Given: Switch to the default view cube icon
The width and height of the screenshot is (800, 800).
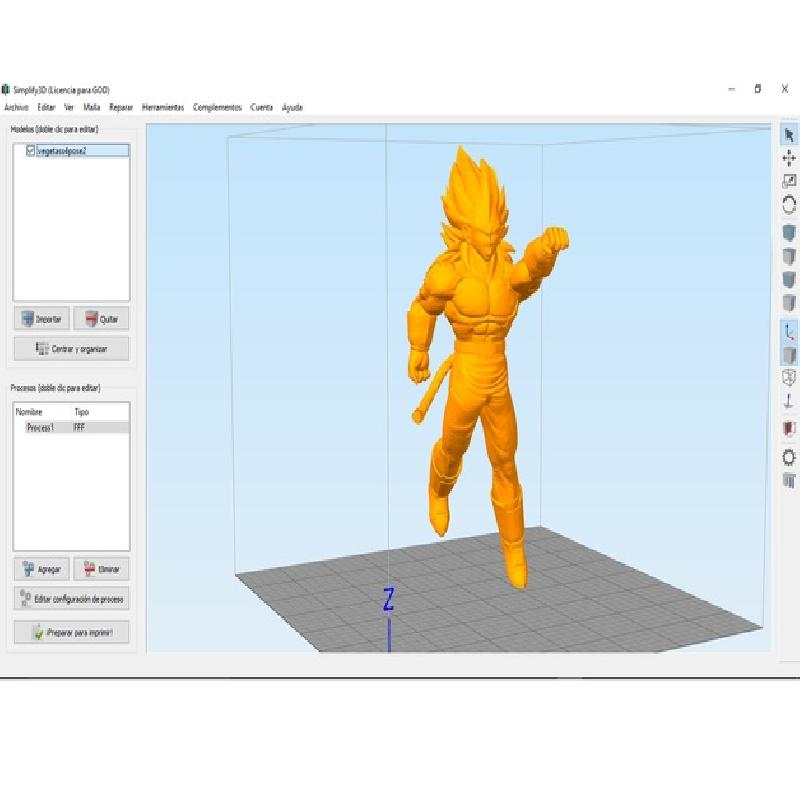Looking at the screenshot, I should pyautogui.click(x=789, y=233).
